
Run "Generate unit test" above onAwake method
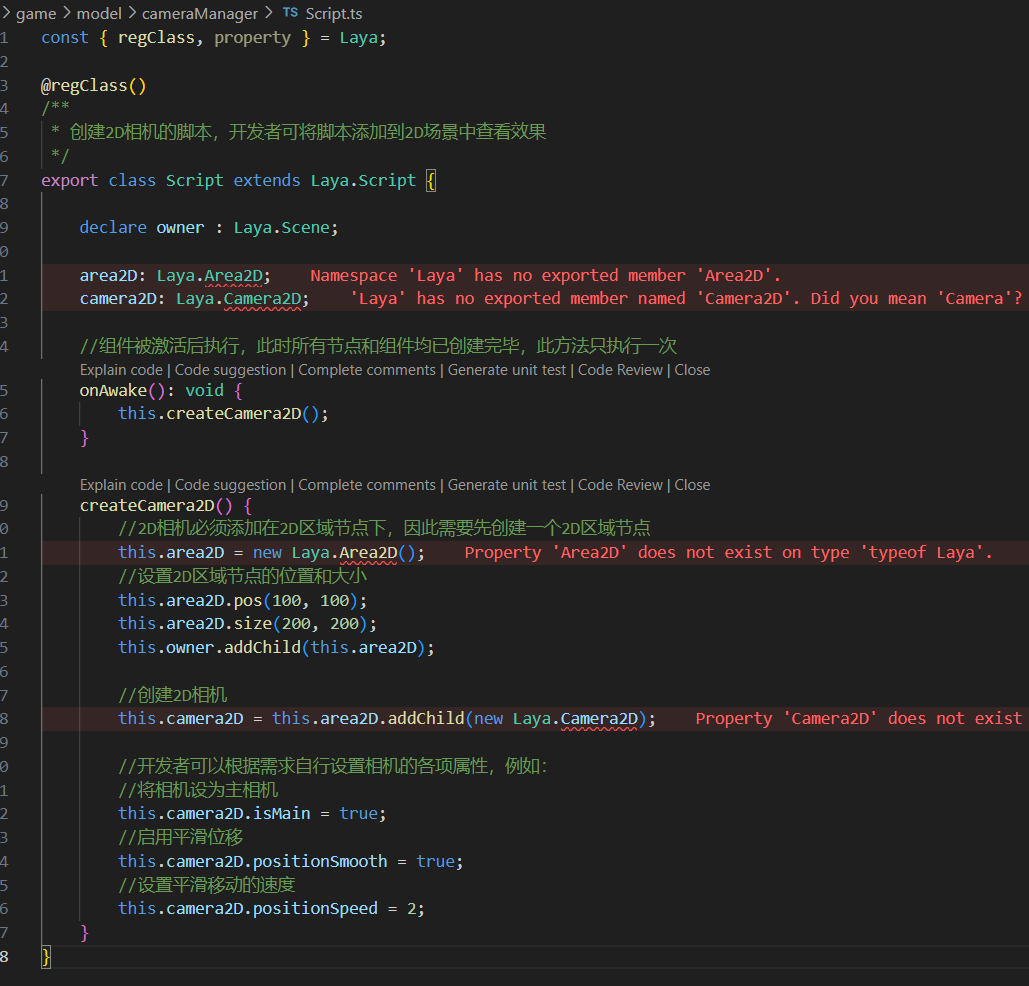pos(507,370)
